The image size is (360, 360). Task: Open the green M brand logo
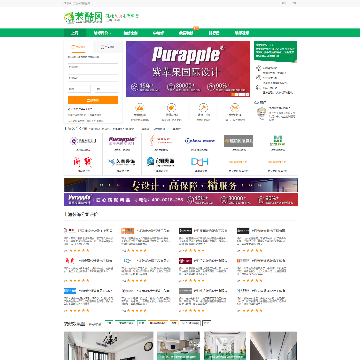coord(277,141)
